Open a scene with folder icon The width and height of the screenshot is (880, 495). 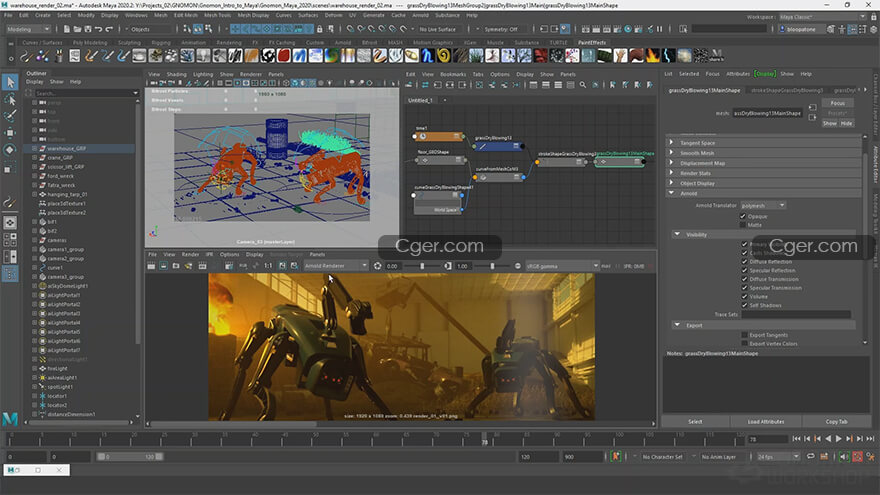(x=77, y=29)
